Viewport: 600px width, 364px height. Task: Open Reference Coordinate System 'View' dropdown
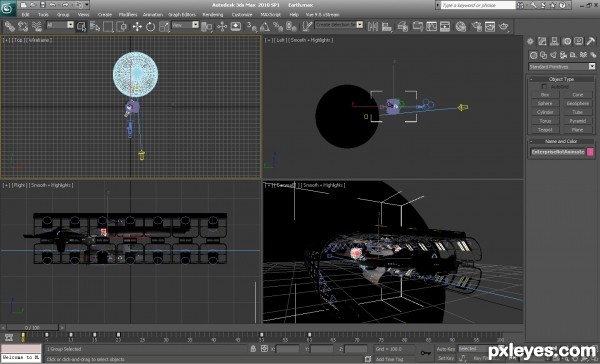[185, 25]
